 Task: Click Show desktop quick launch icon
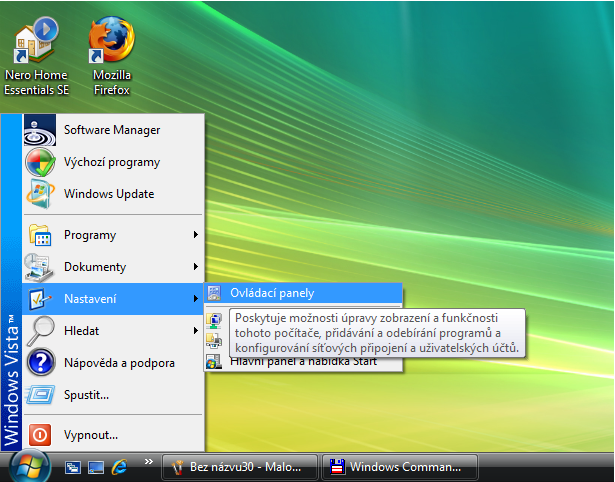point(96,467)
